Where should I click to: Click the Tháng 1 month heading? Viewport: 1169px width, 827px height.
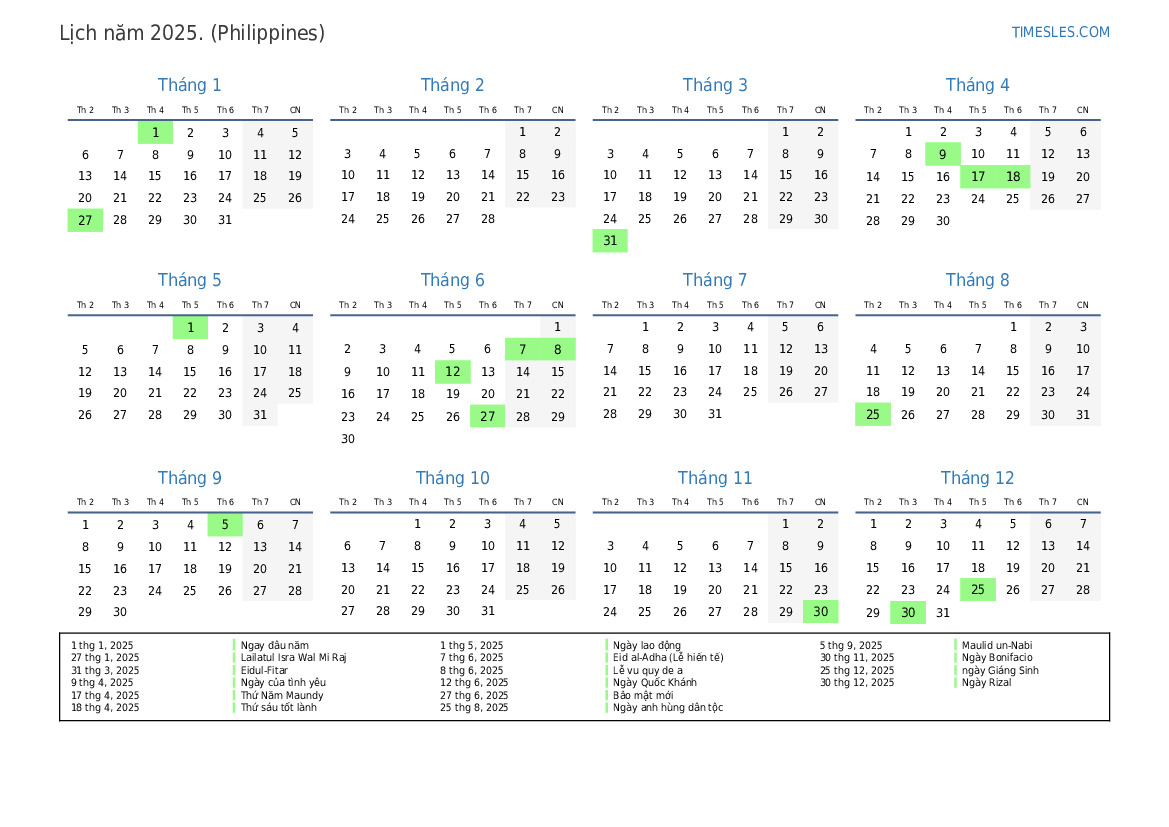point(190,85)
